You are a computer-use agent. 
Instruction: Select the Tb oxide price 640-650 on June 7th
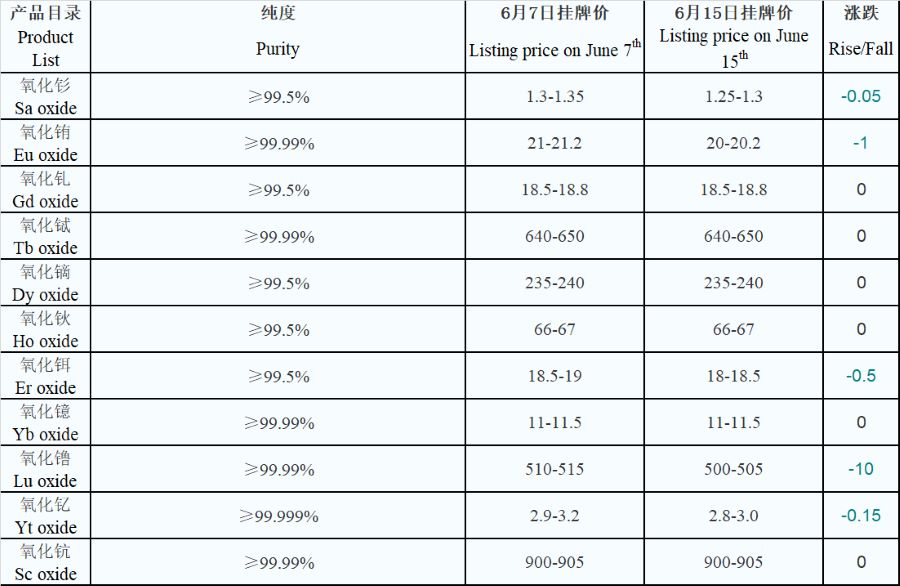click(x=554, y=236)
